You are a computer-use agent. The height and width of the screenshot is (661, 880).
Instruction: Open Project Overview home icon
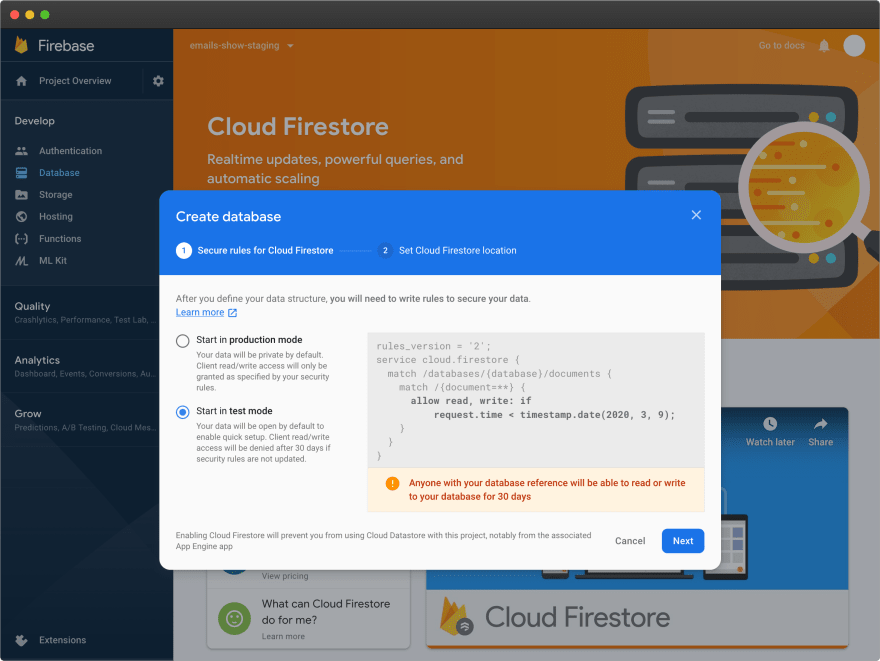tap(21, 81)
